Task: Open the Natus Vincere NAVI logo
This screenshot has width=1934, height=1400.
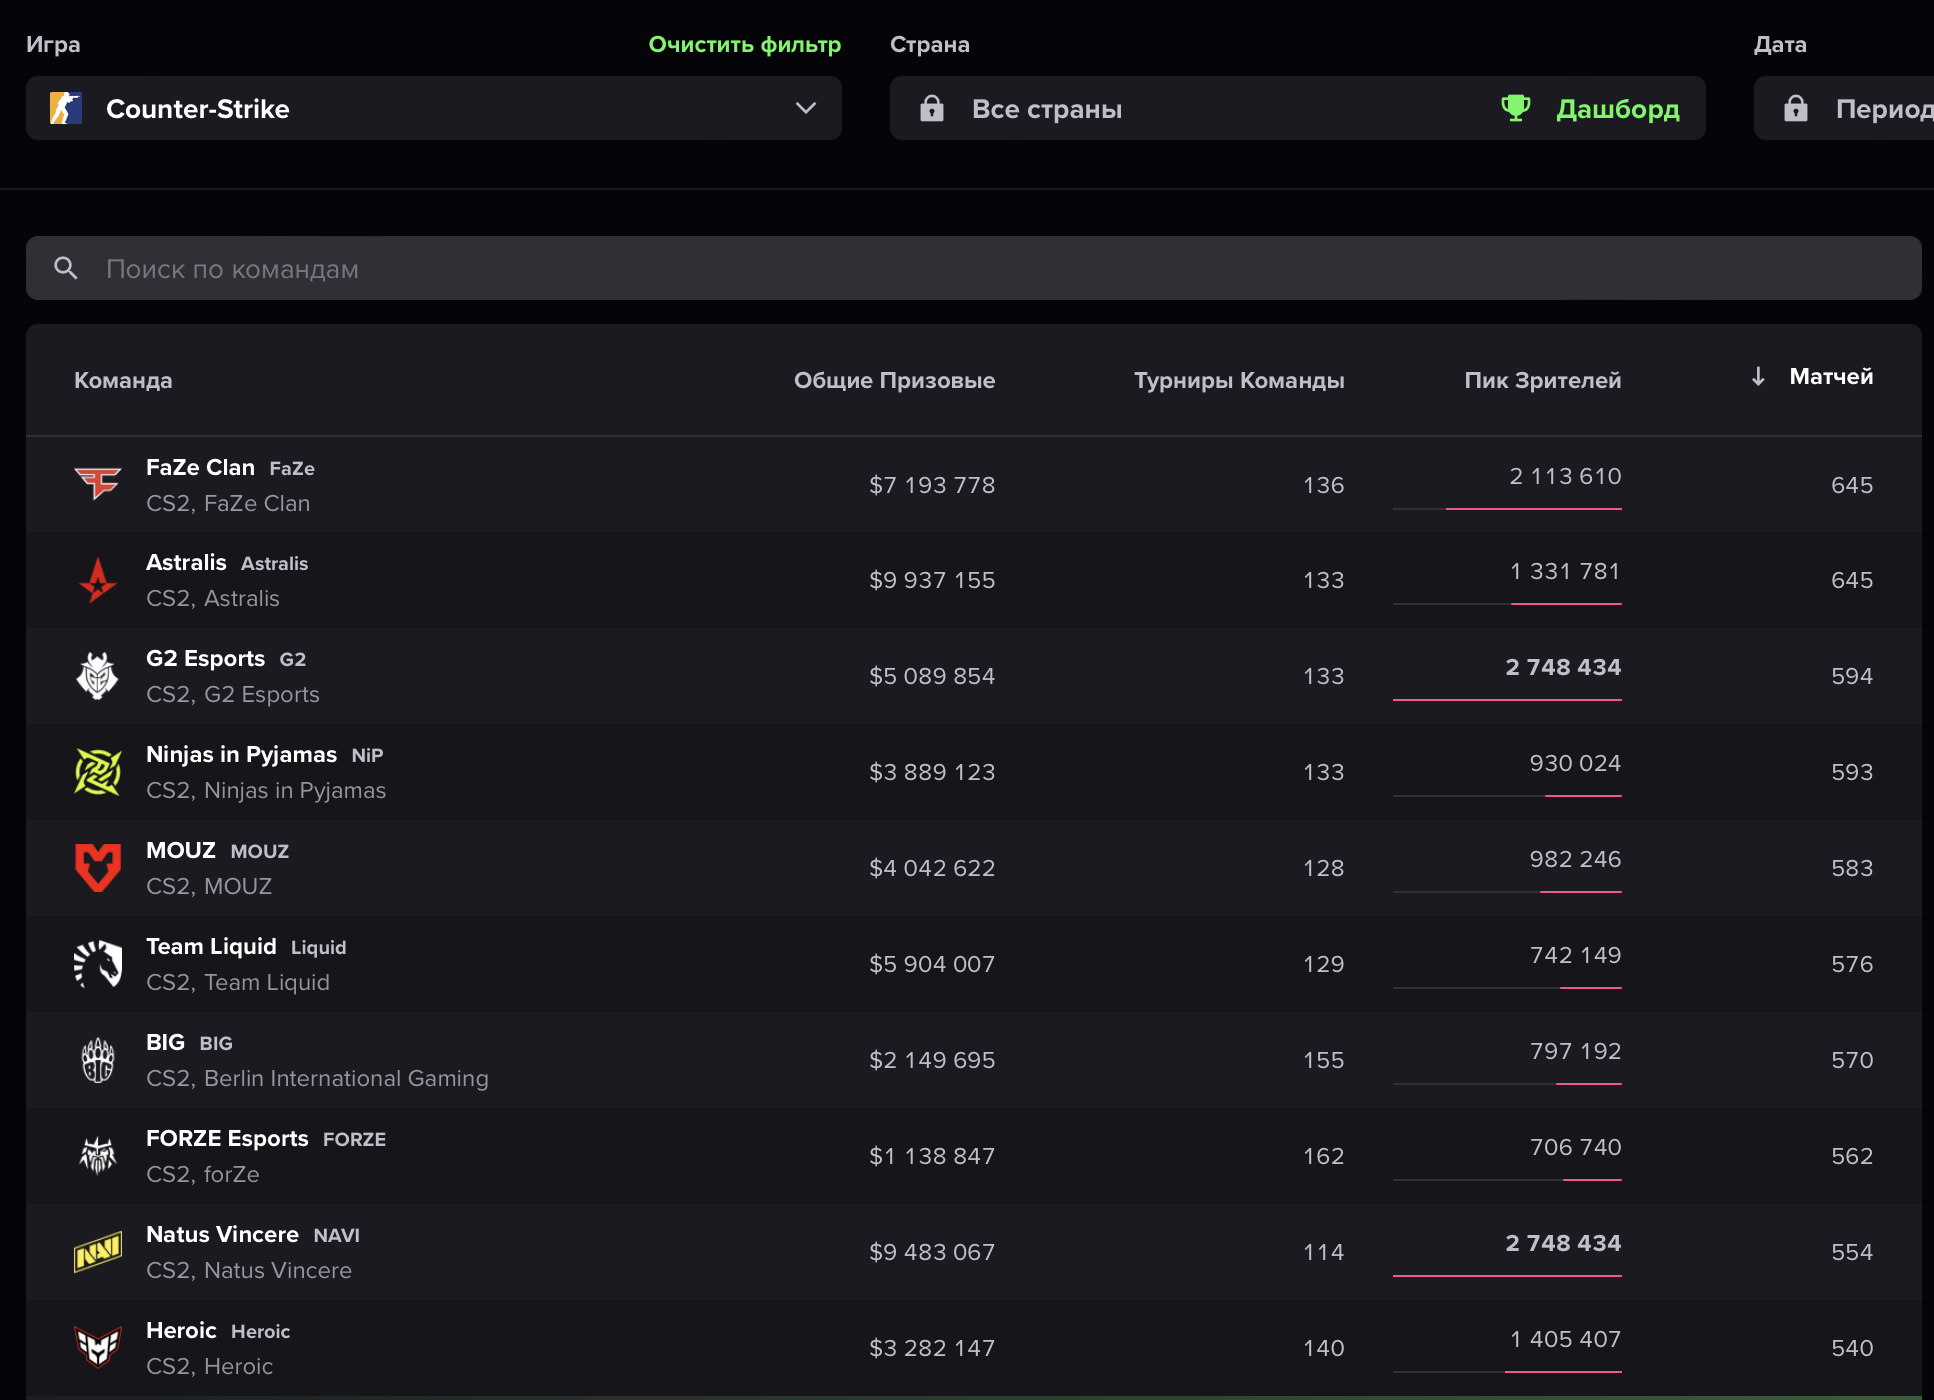Action: [x=98, y=1252]
